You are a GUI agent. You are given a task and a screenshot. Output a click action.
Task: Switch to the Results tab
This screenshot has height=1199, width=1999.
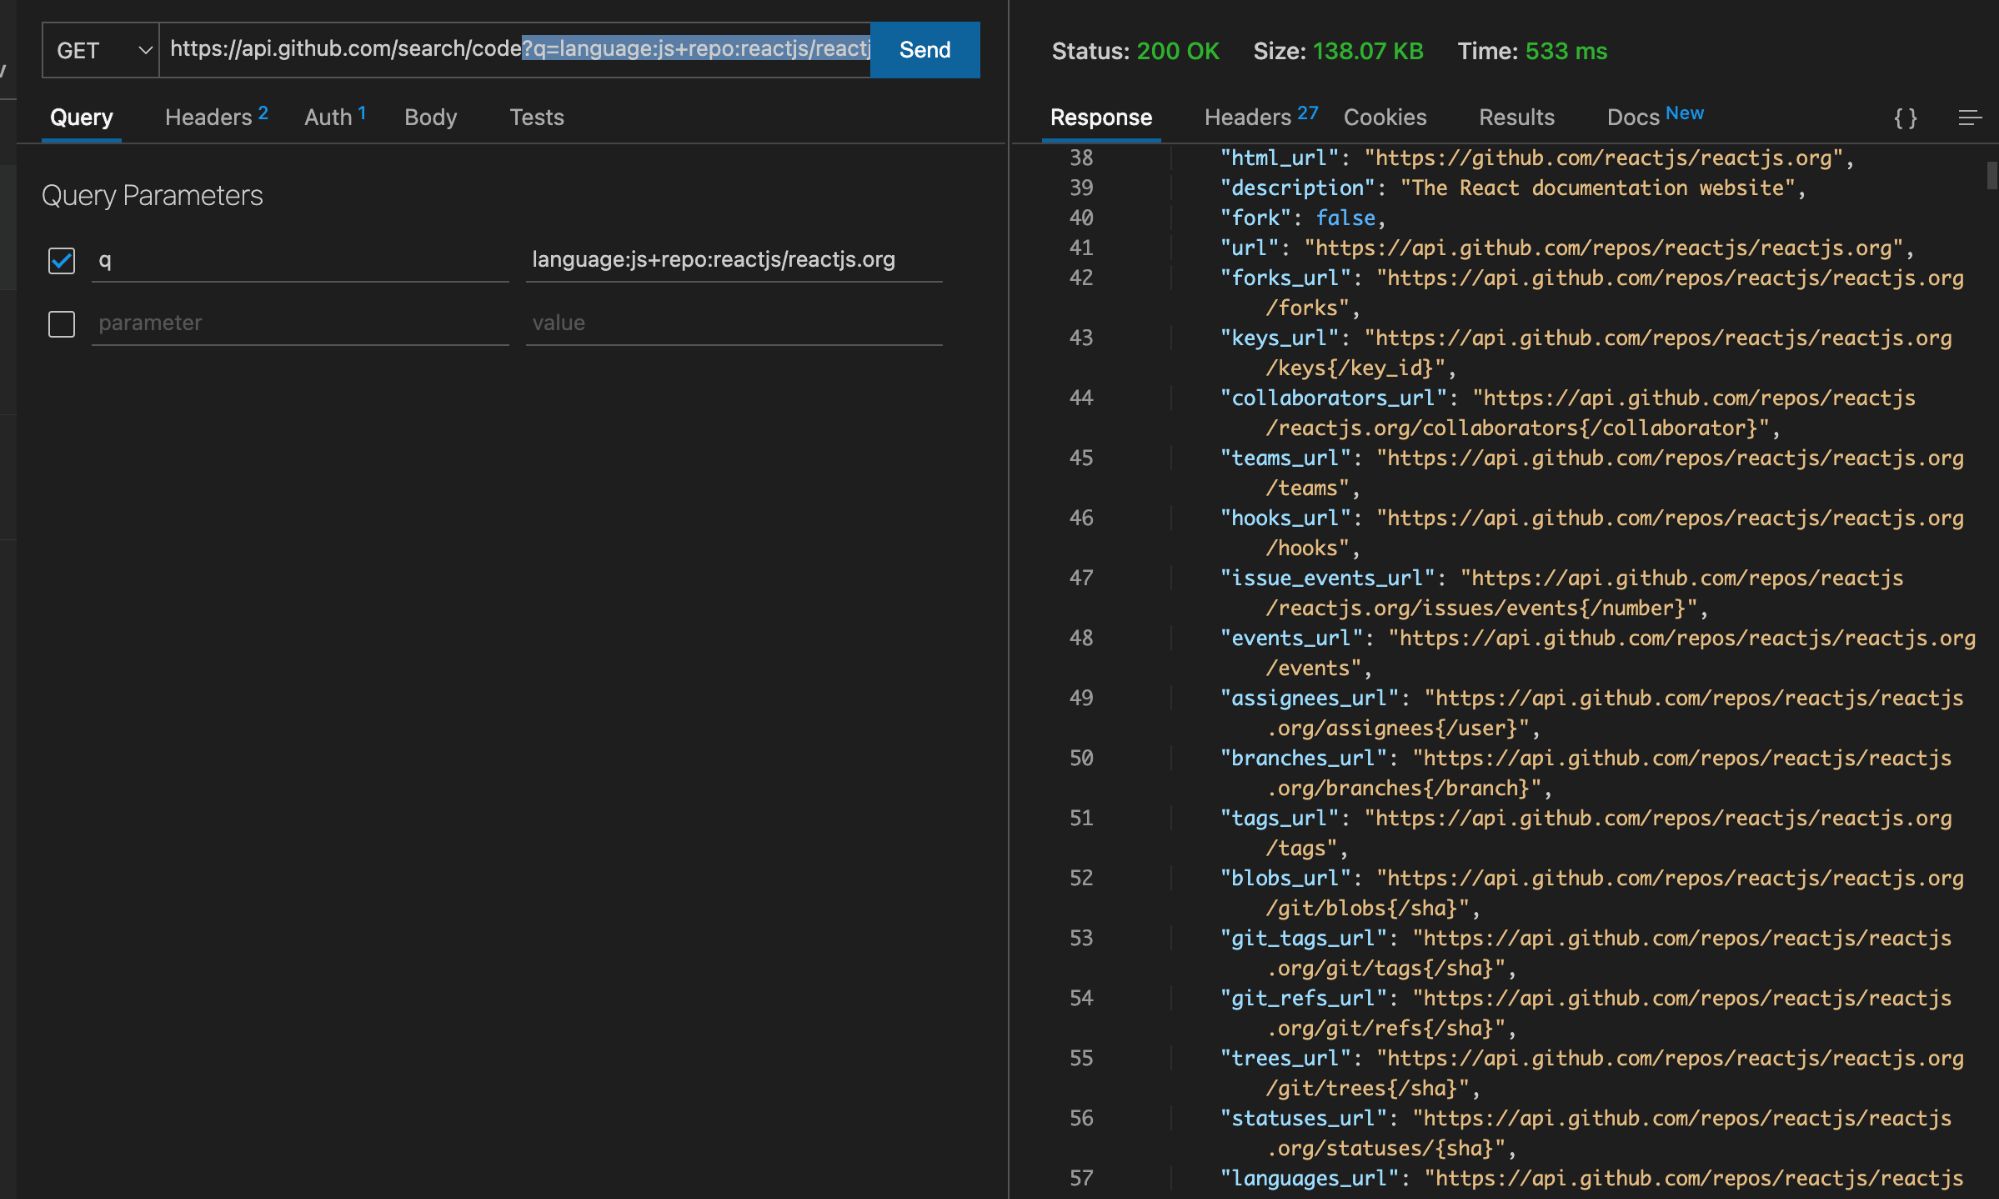tap(1516, 117)
